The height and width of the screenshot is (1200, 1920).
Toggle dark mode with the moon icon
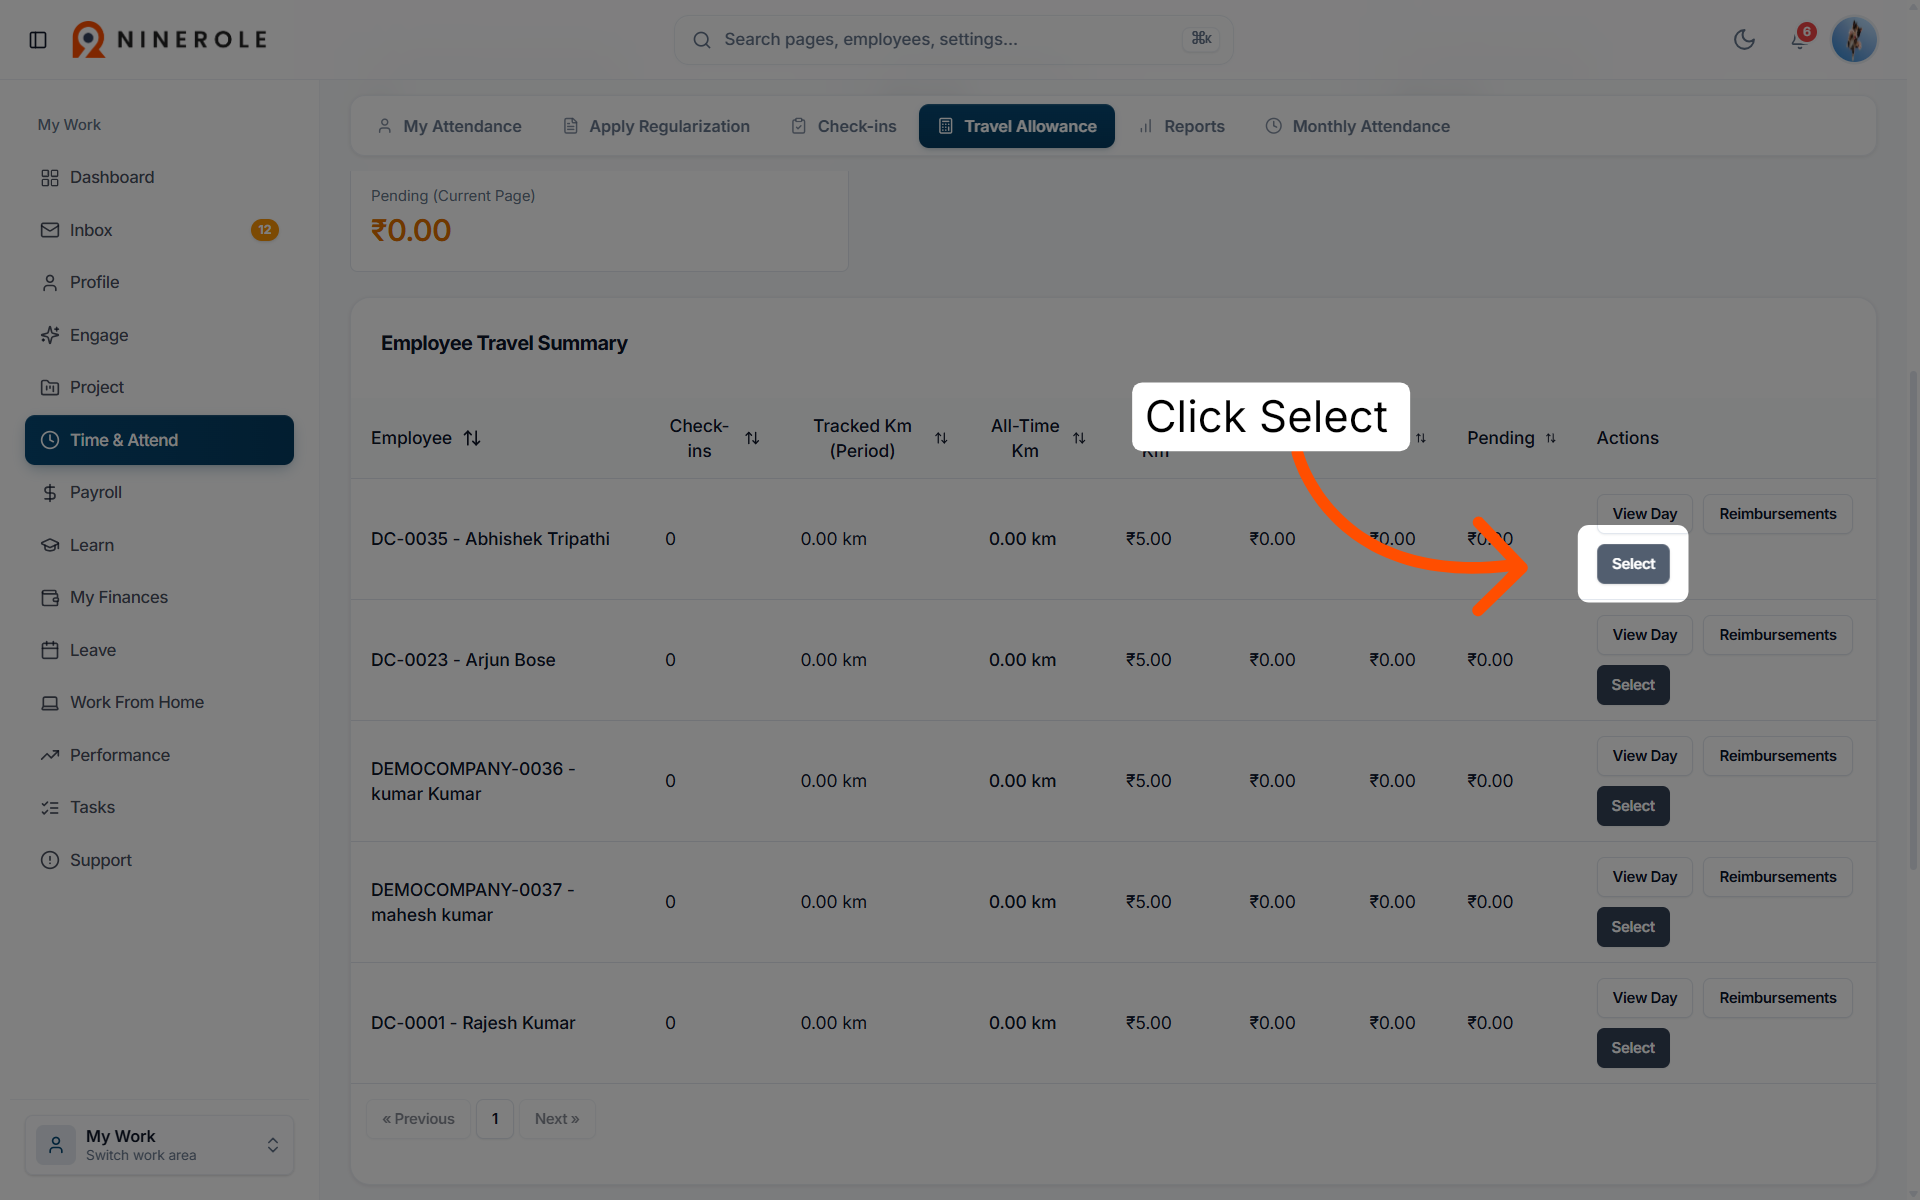tap(1744, 40)
